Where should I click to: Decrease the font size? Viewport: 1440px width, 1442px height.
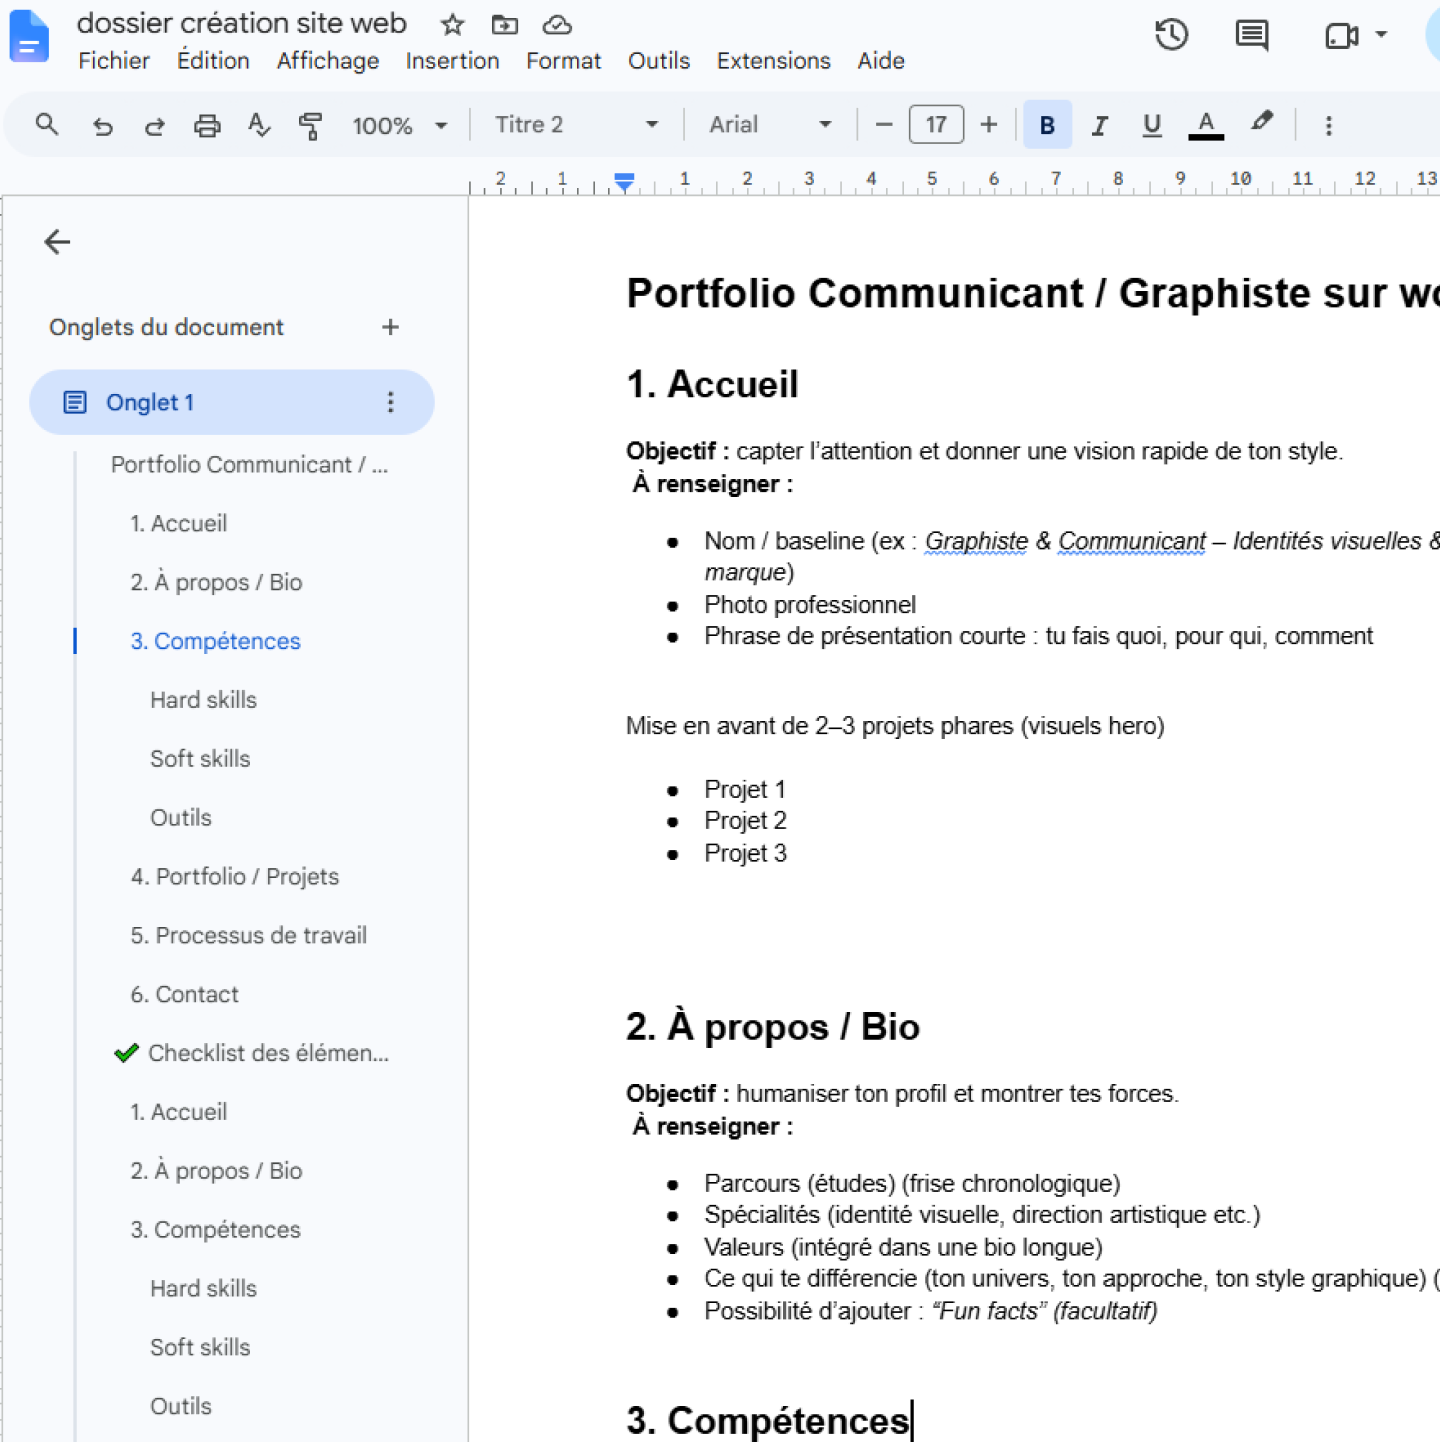tap(883, 125)
